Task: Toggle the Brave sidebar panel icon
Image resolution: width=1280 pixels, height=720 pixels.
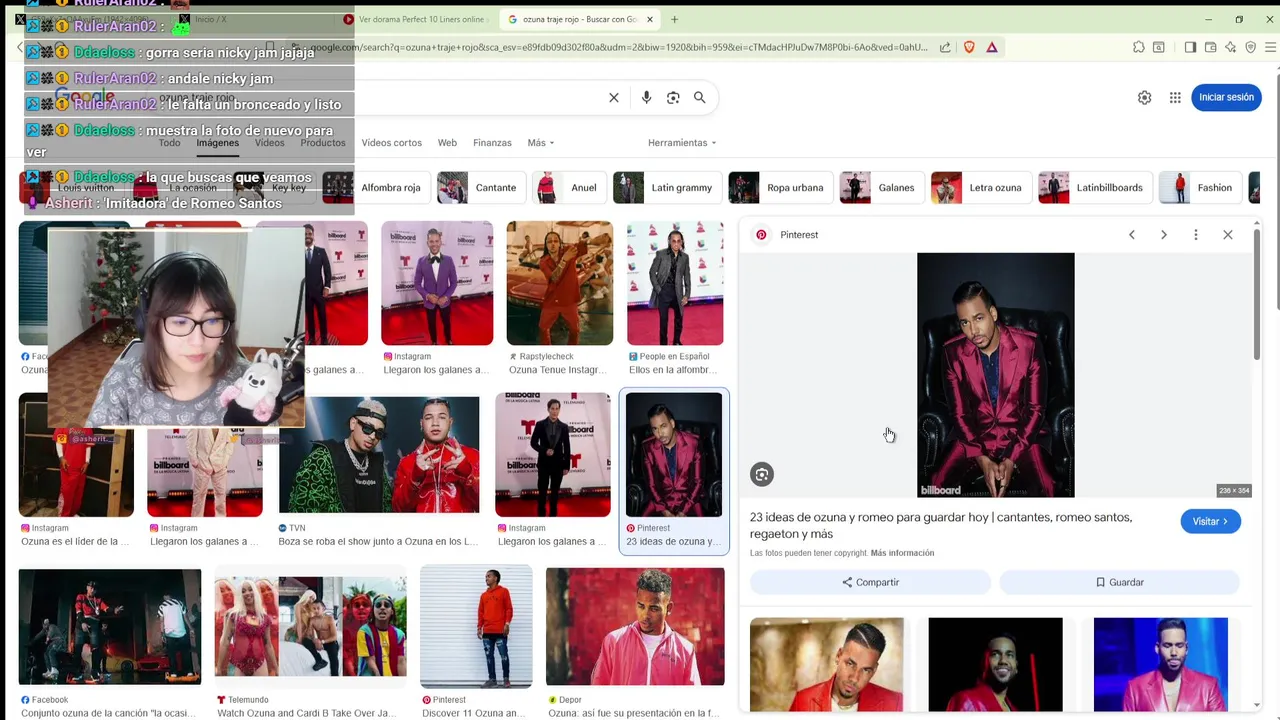Action: [1190, 47]
